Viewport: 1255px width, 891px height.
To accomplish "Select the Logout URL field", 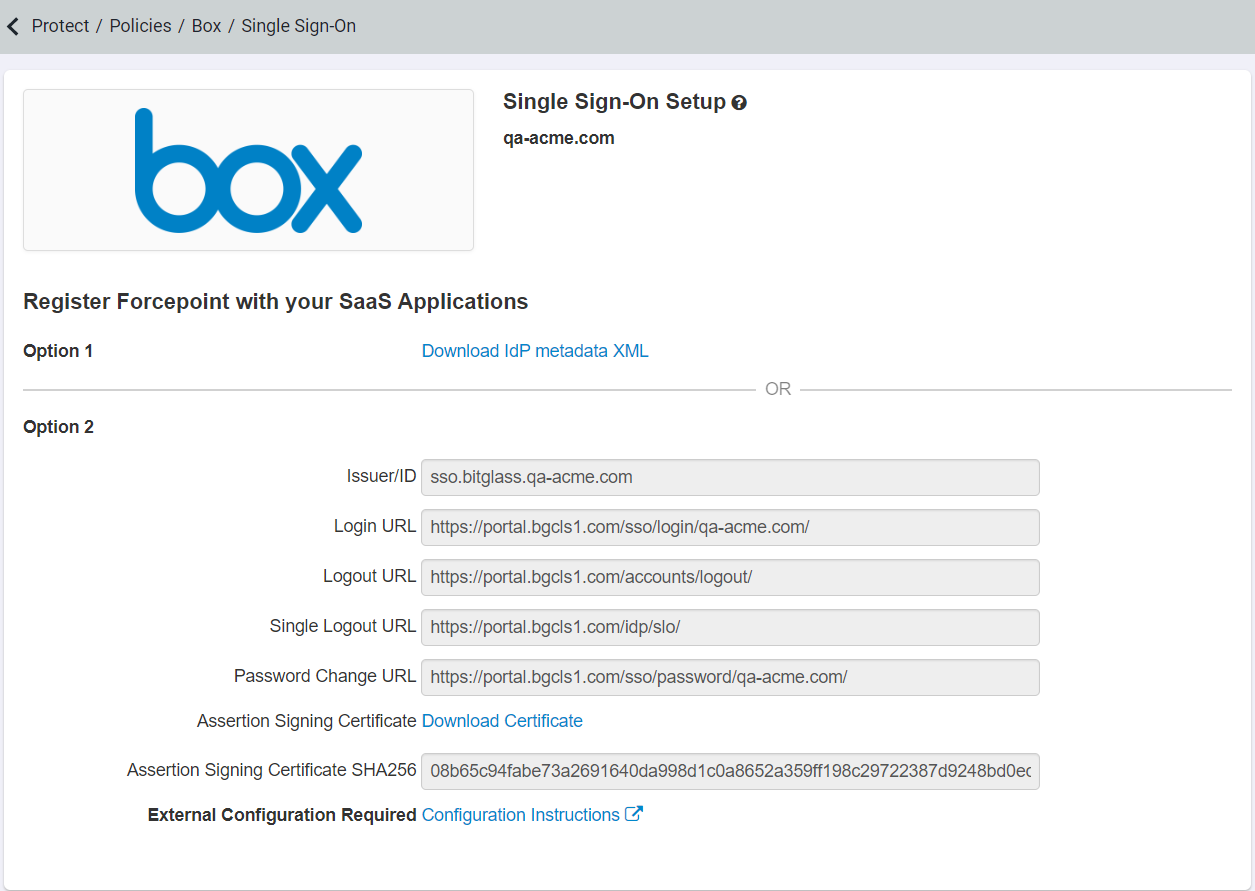I will coord(731,576).
